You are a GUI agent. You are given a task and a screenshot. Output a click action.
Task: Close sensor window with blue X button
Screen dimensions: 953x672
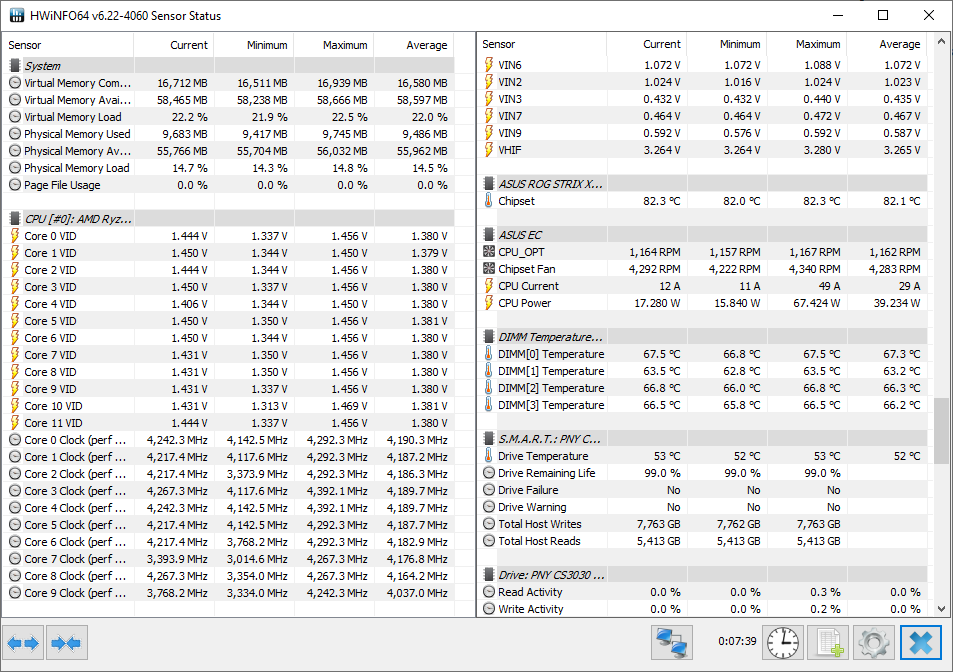pos(921,643)
